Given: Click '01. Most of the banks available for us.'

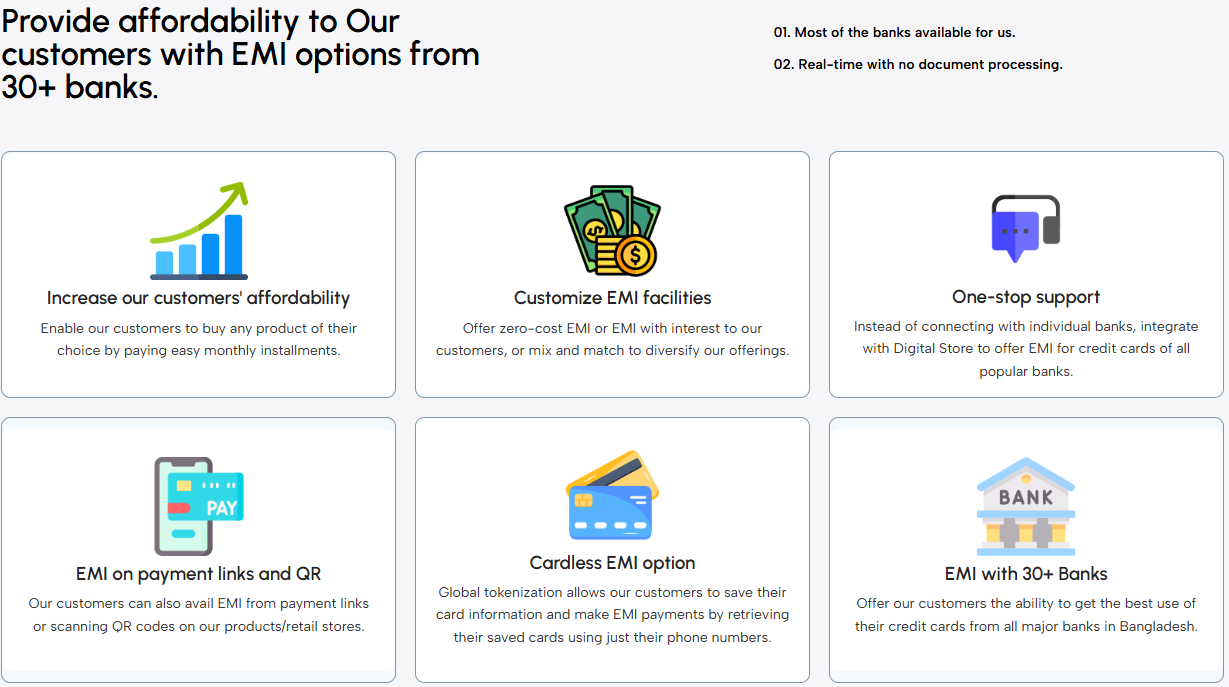Looking at the screenshot, I should click(894, 32).
